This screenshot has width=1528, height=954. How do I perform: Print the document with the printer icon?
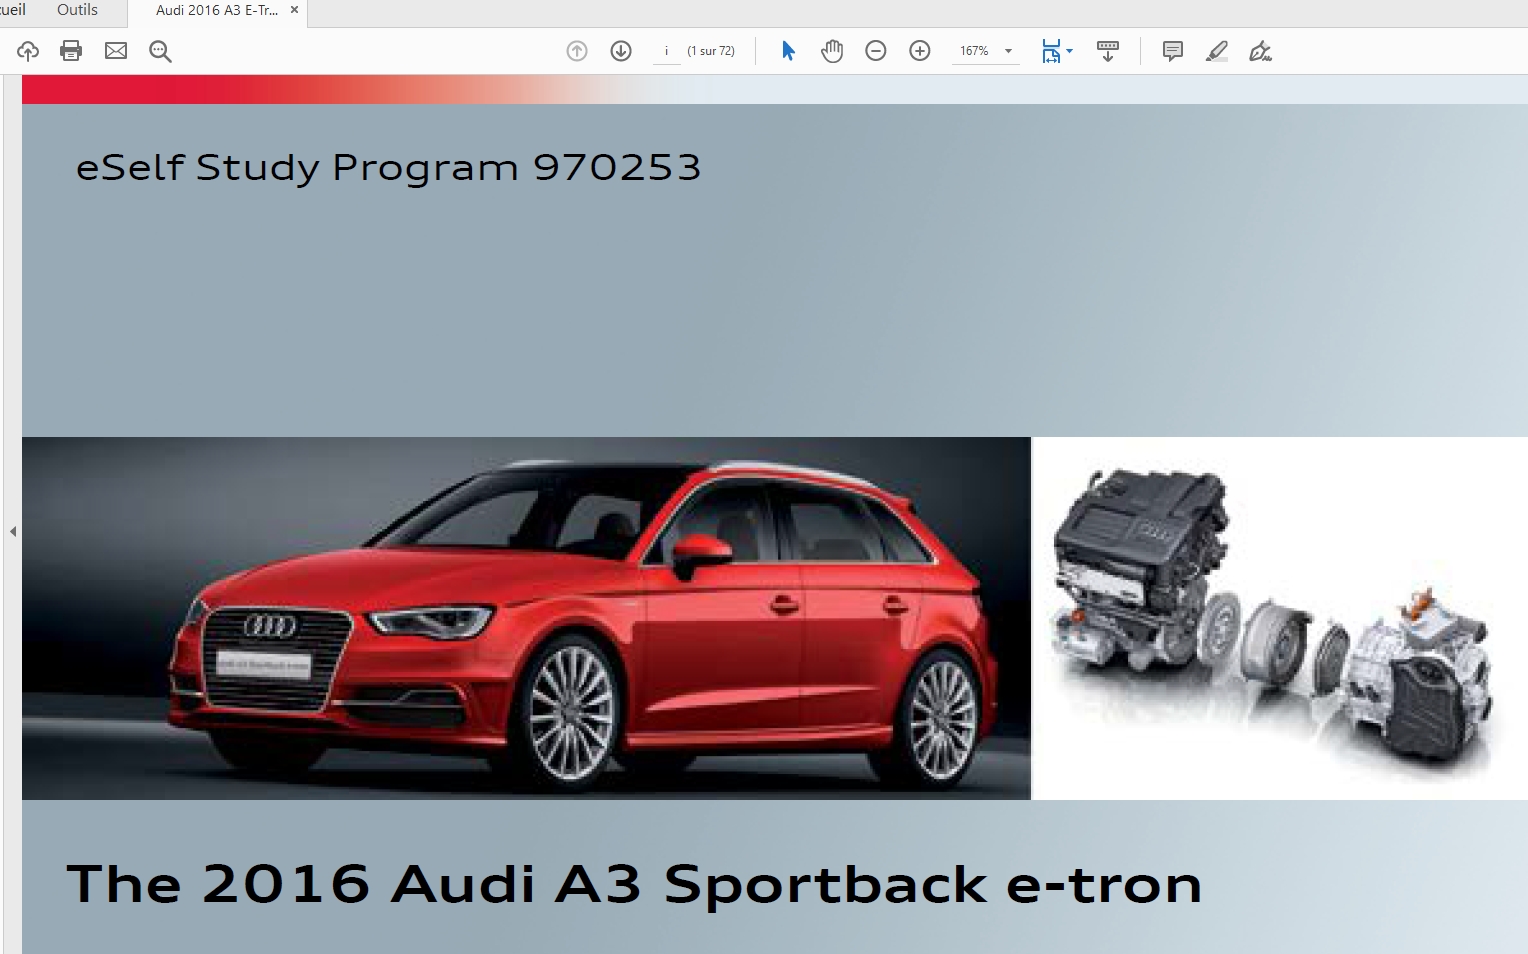71,51
